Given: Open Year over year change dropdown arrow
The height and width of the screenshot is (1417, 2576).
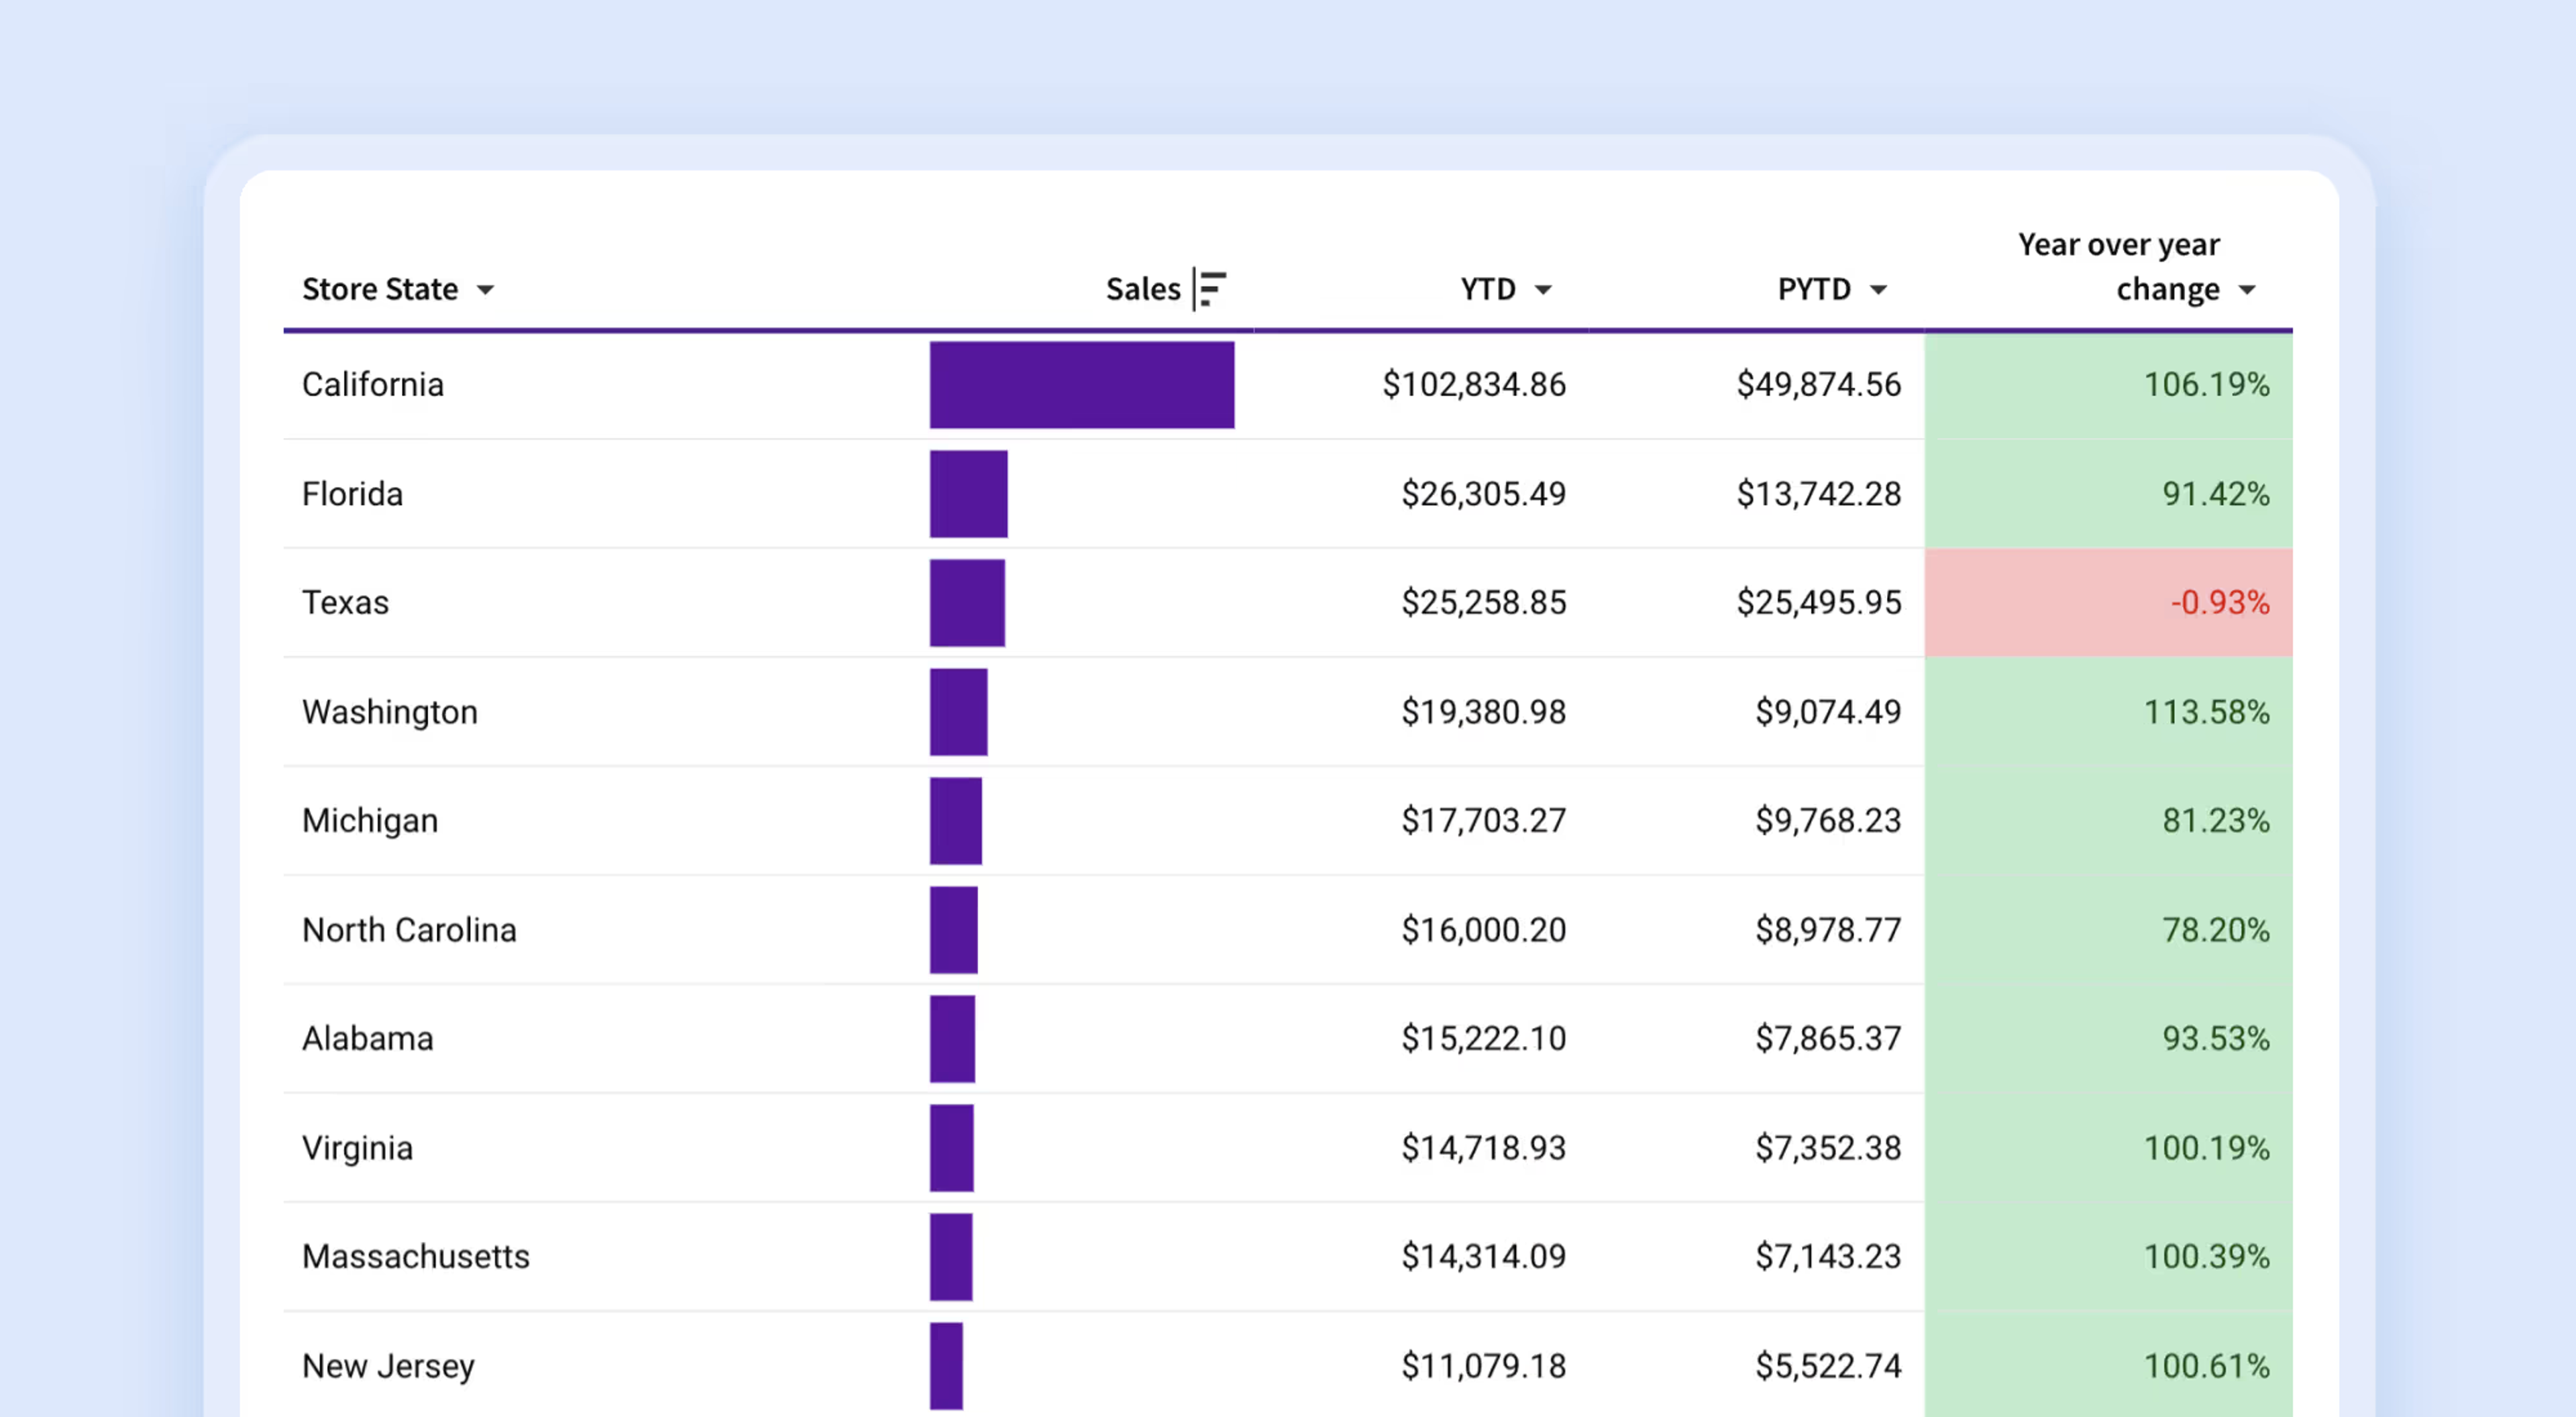Looking at the screenshot, I should point(2246,290).
